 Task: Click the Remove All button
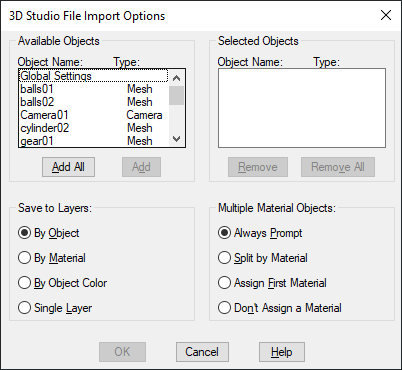tap(338, 167)
